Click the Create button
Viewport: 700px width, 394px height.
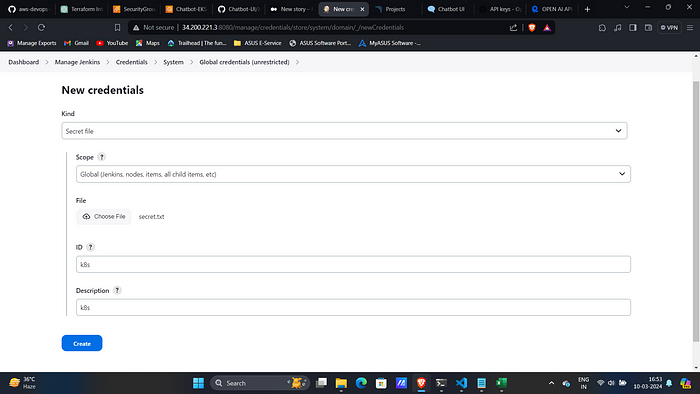click(82, 343)
